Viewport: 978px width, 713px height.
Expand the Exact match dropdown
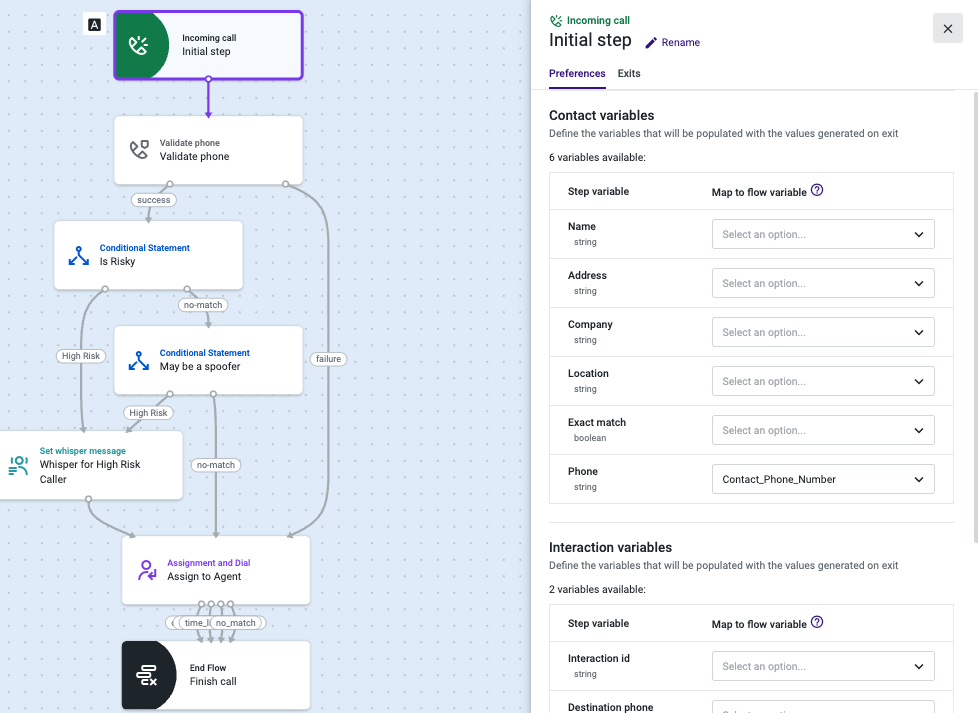tap(823, 430)
